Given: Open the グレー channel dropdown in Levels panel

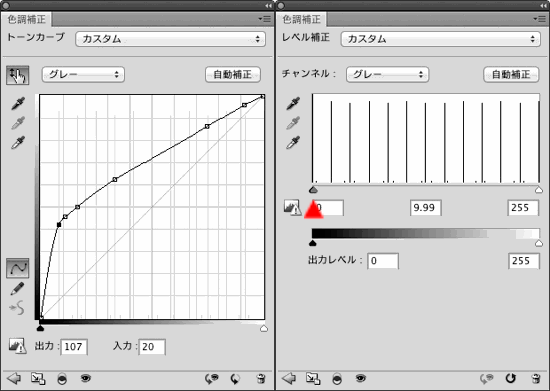Looking at the screenshot, I should [388, 74].
